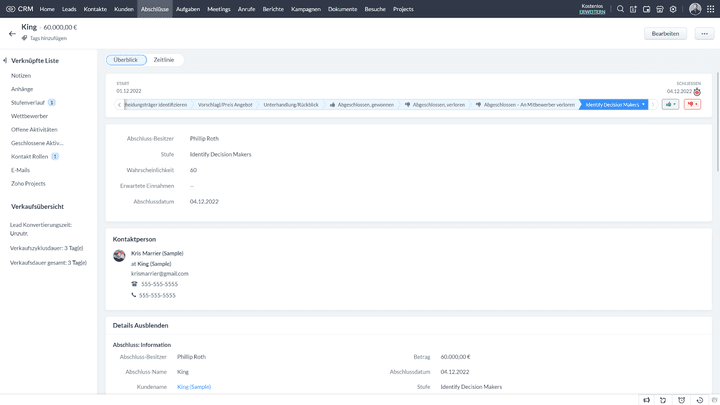
Task: Click the back arrow beside King
Action: pos(12,33)
